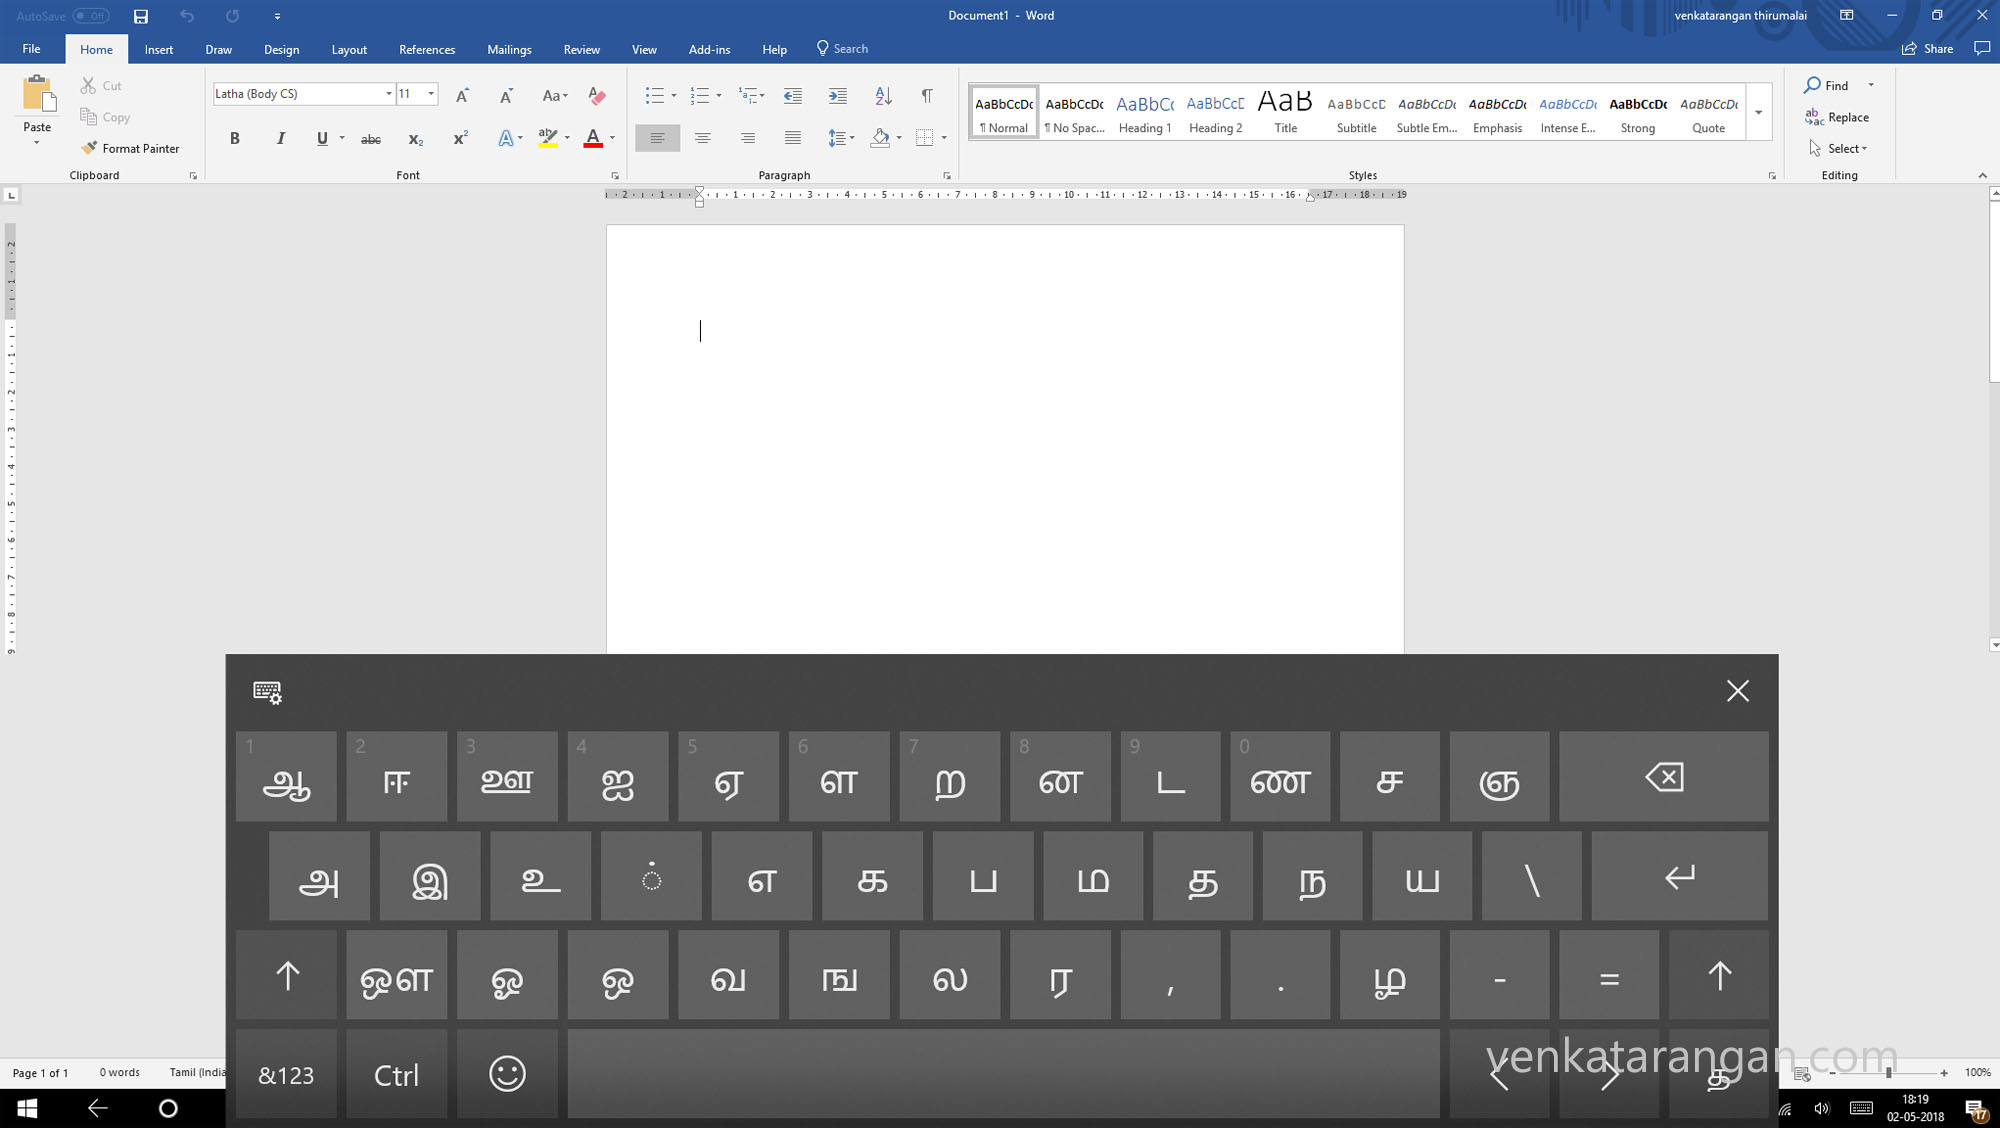
Task: Click the Replace button
Action: [x=1837, y=117]
